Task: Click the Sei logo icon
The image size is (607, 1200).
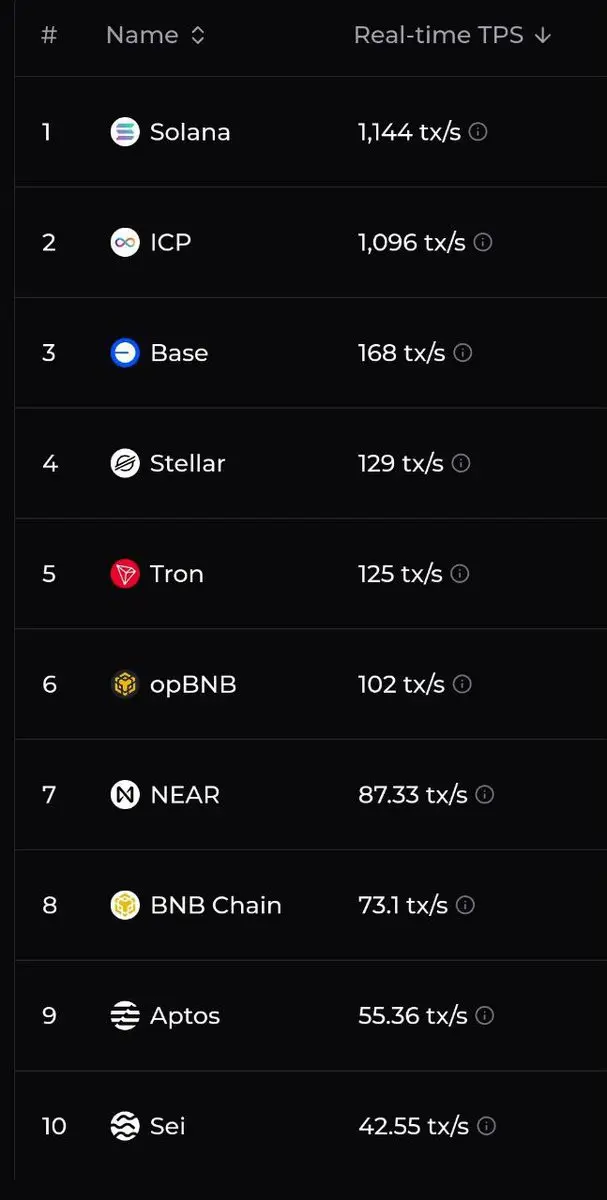Action: tap(125, 1126)
